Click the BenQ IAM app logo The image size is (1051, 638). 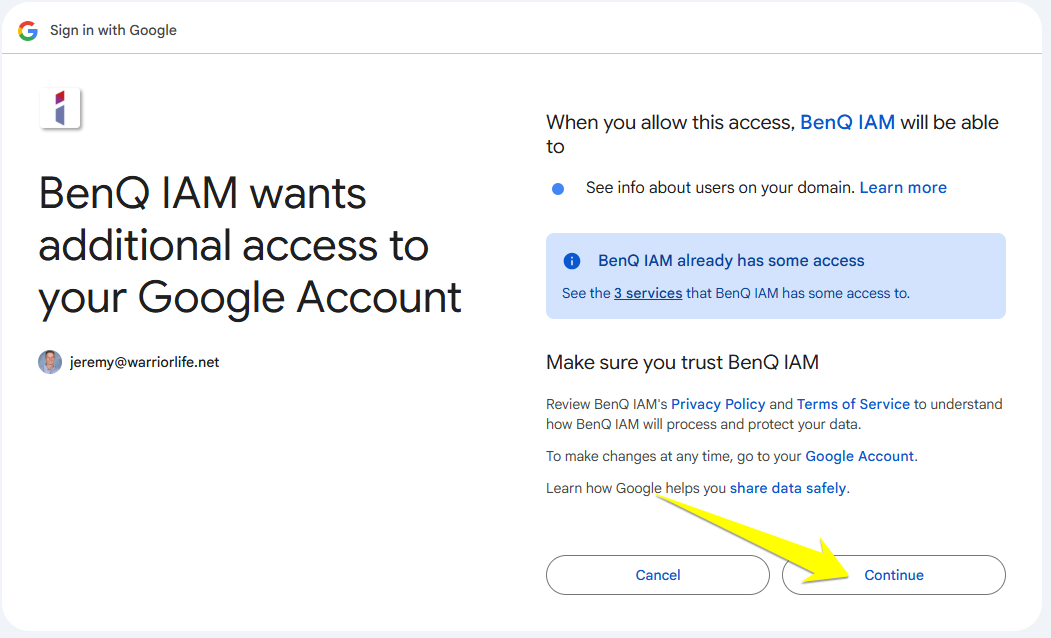point(60,108)
